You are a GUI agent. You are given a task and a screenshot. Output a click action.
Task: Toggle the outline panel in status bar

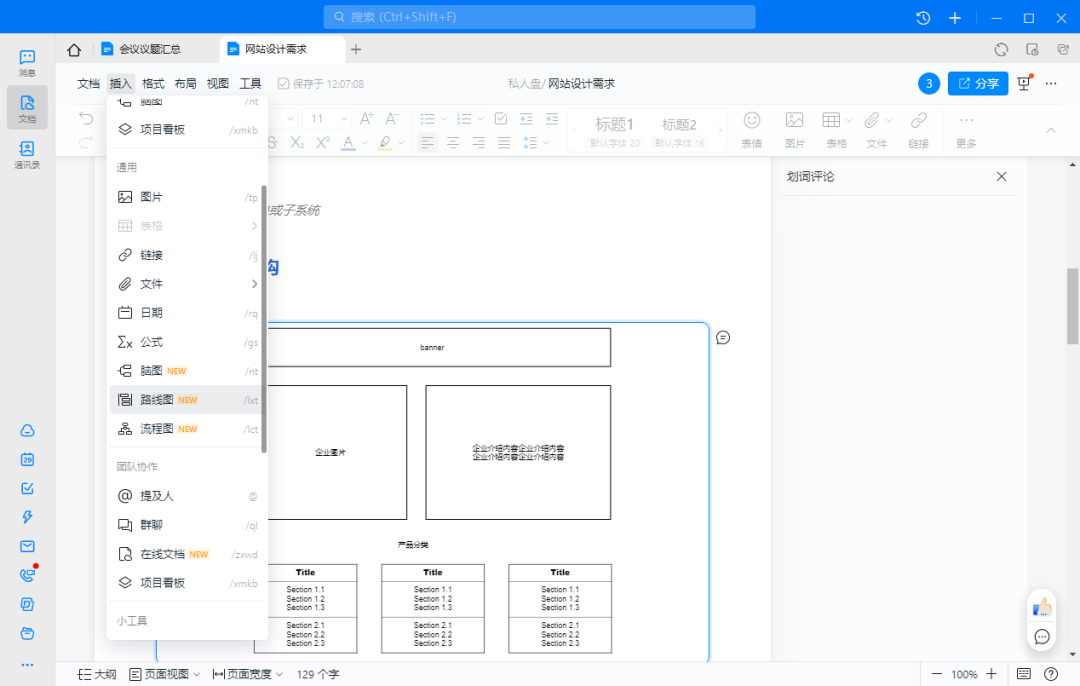tap(97, 674)
